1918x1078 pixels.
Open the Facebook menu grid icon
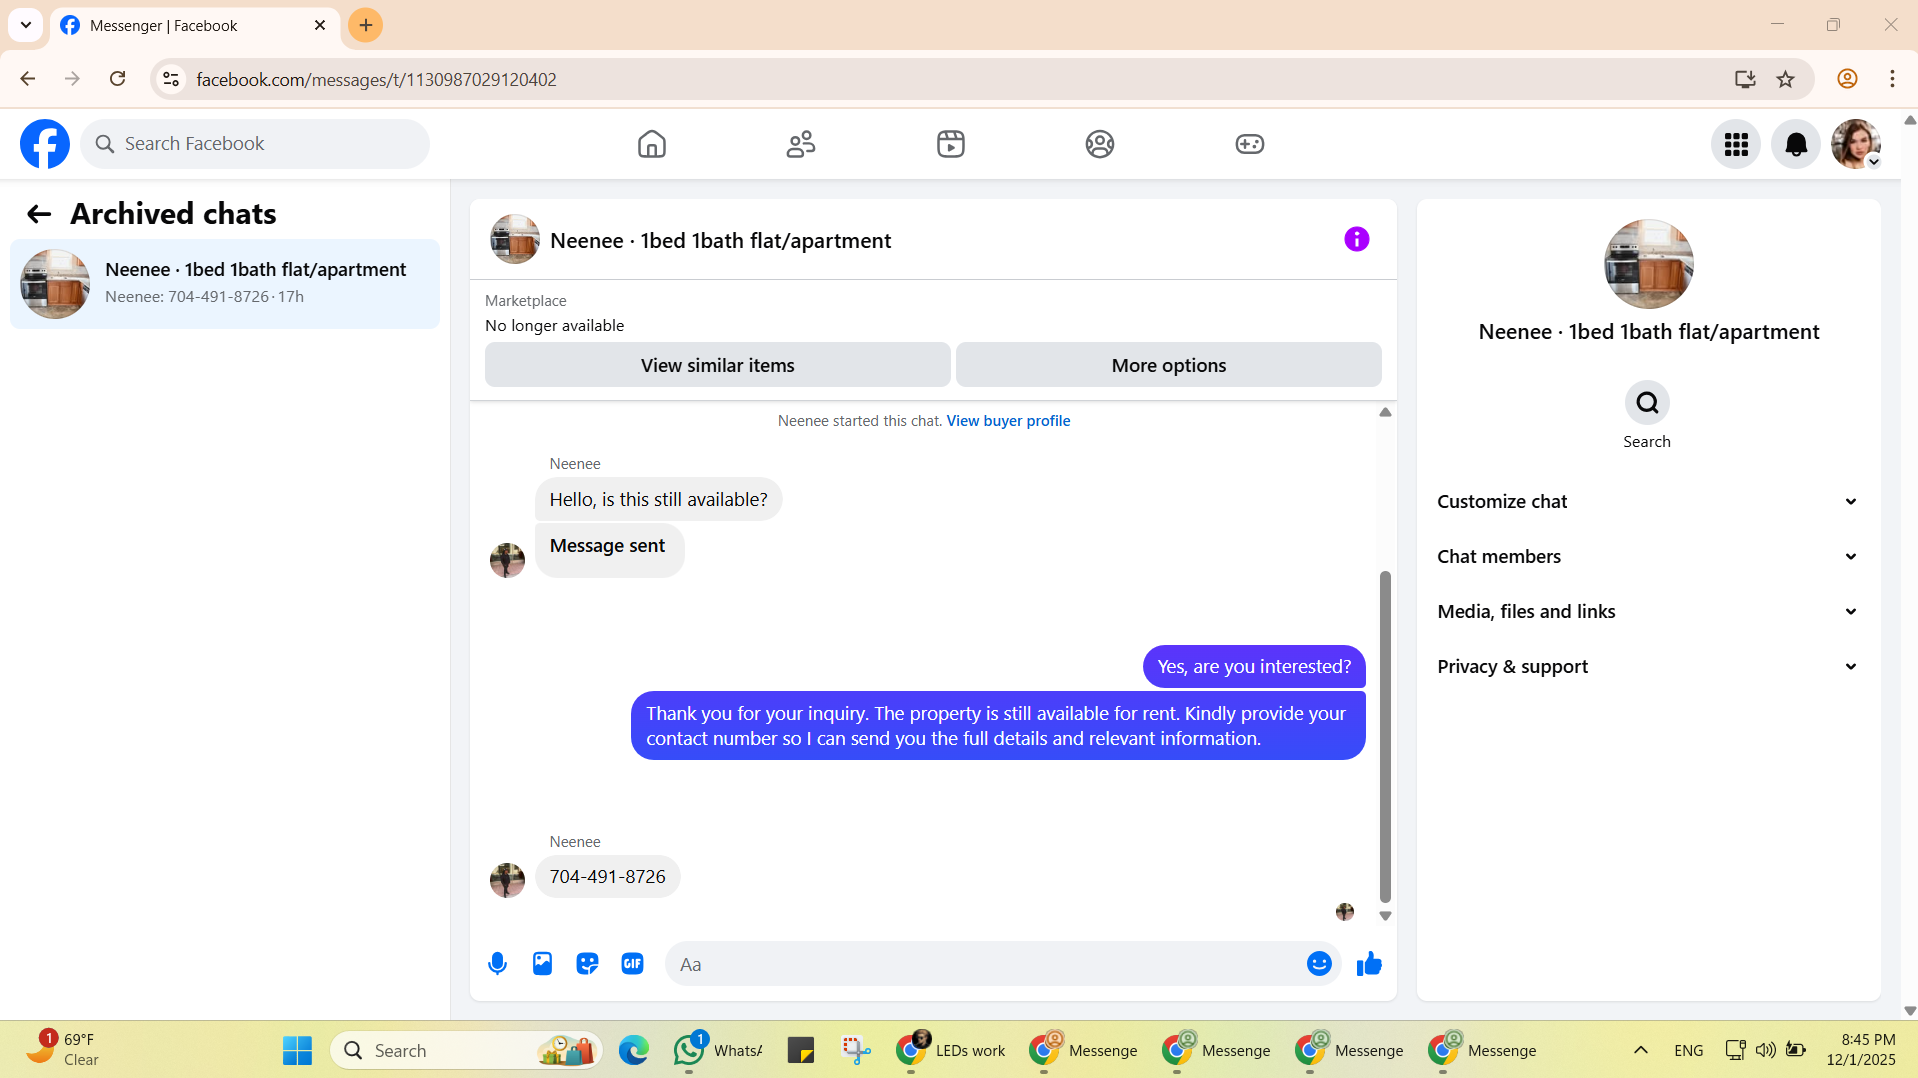[1736, 144]
